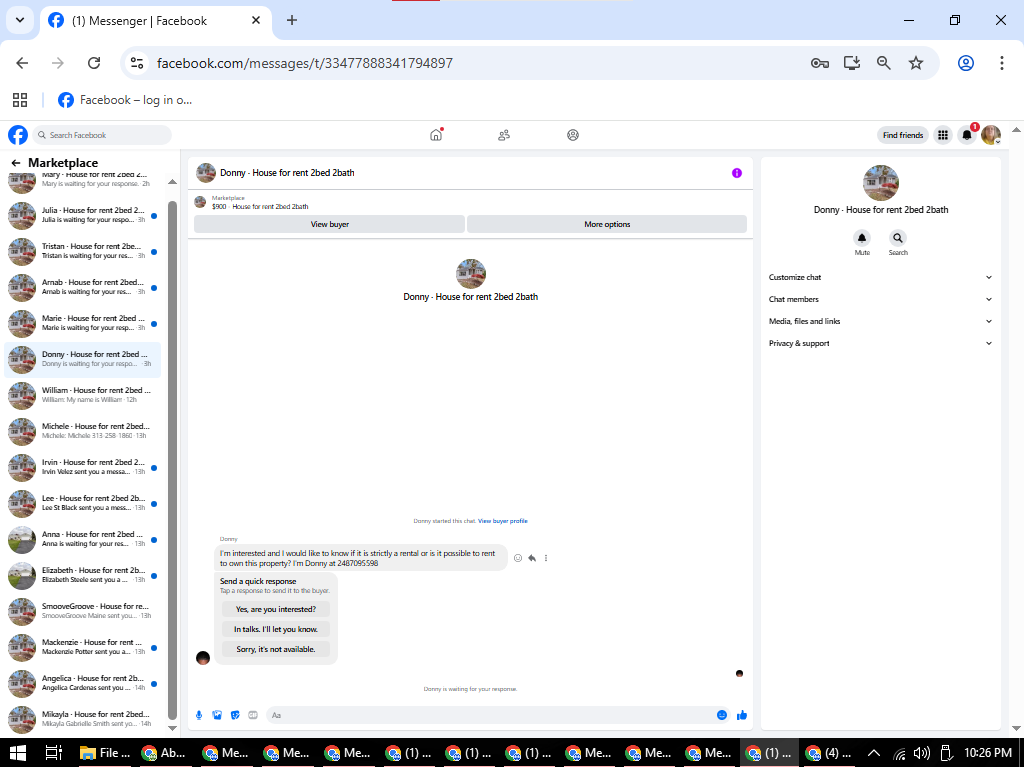Image resolution: width=1024 pixels, height=767 pixels.
Task: Select the Messenger | Facebook browser tab
Action: (157, 21)
